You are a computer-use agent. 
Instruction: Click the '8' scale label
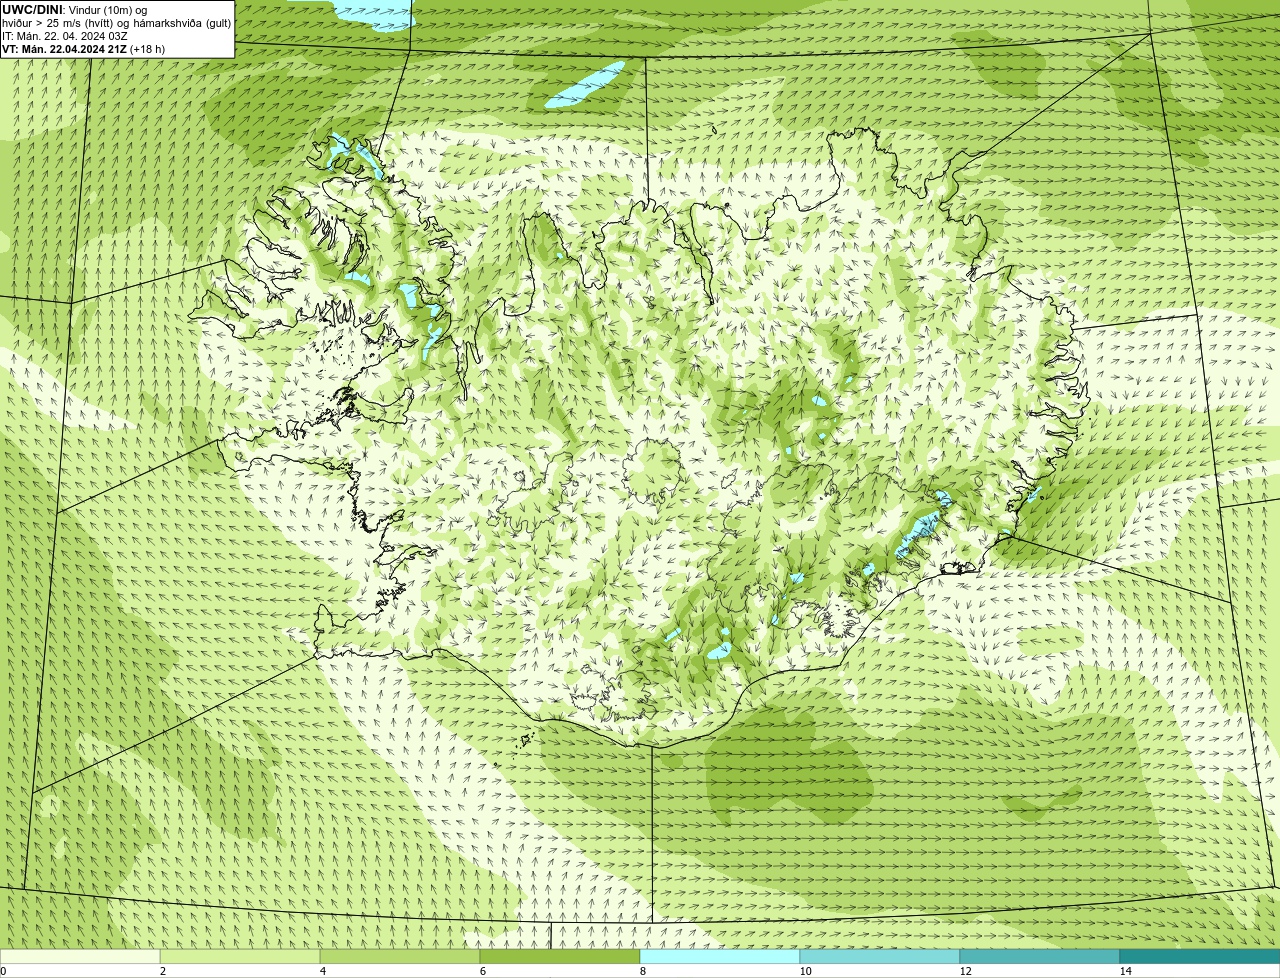pos(642,971)
